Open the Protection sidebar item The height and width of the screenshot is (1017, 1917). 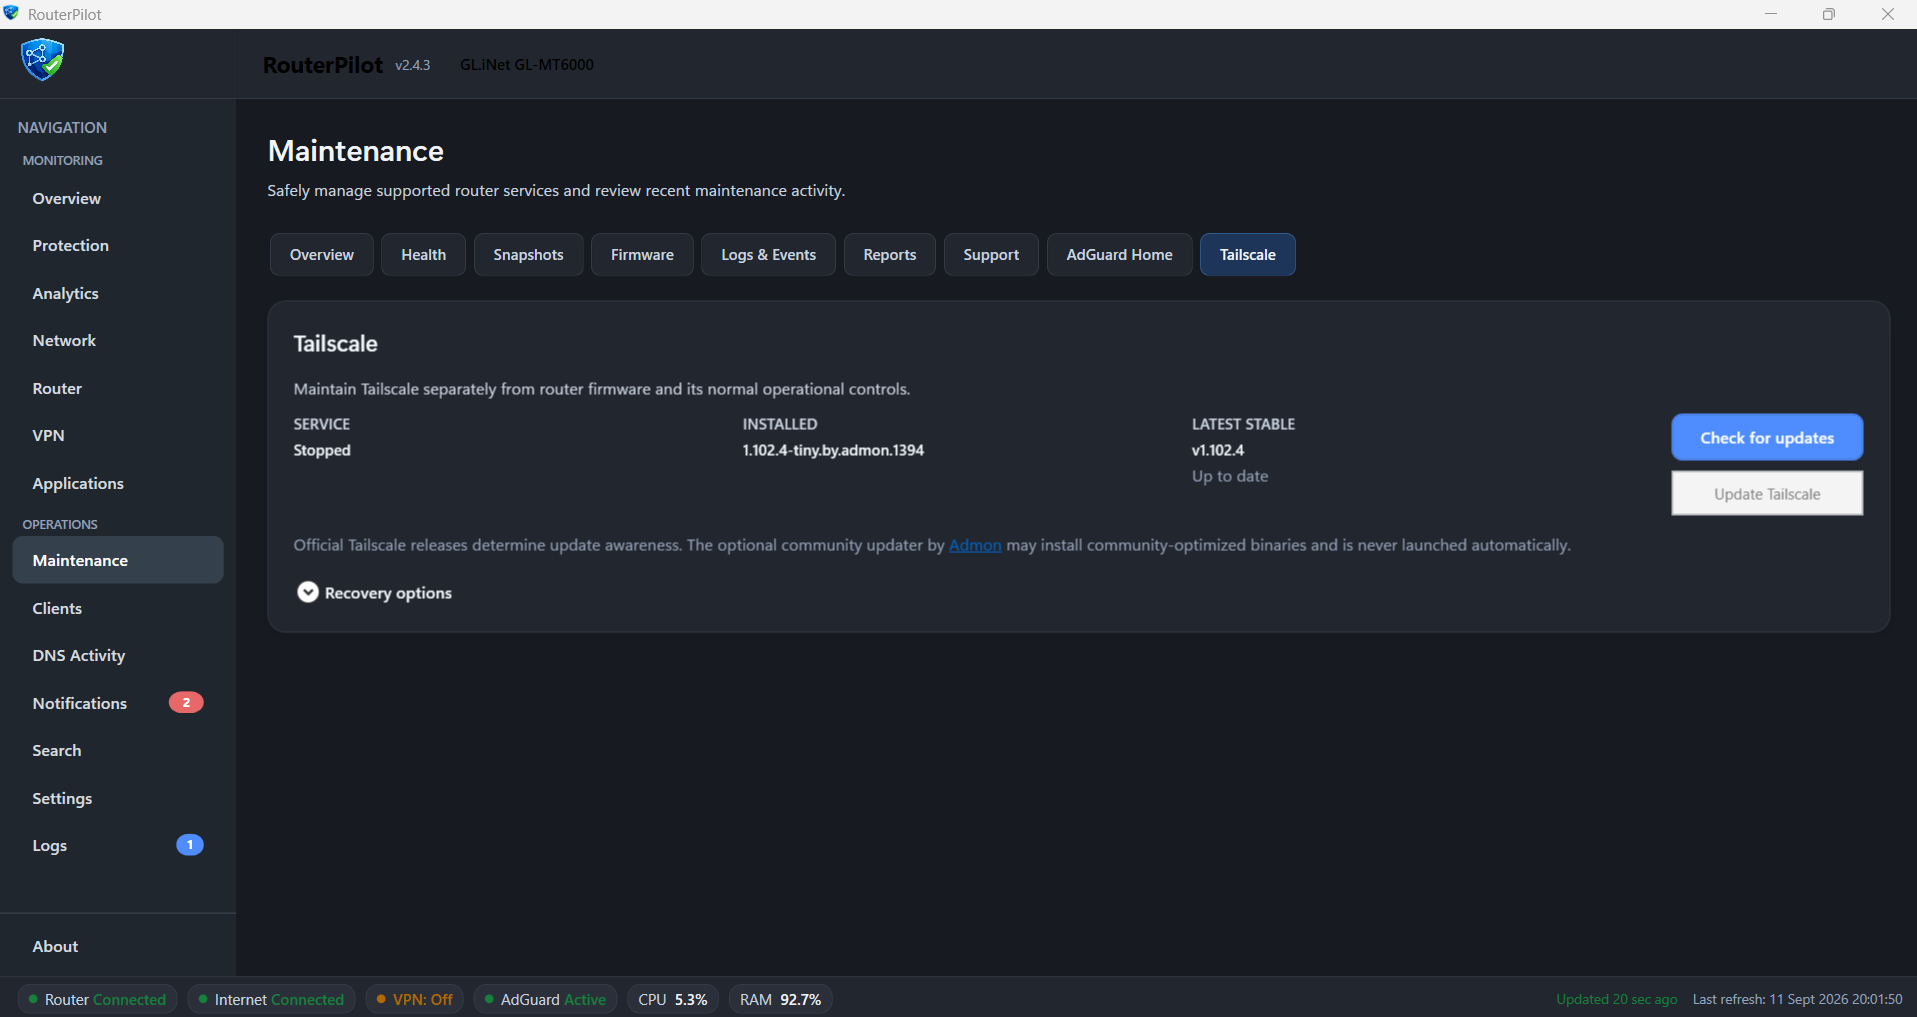118,245
